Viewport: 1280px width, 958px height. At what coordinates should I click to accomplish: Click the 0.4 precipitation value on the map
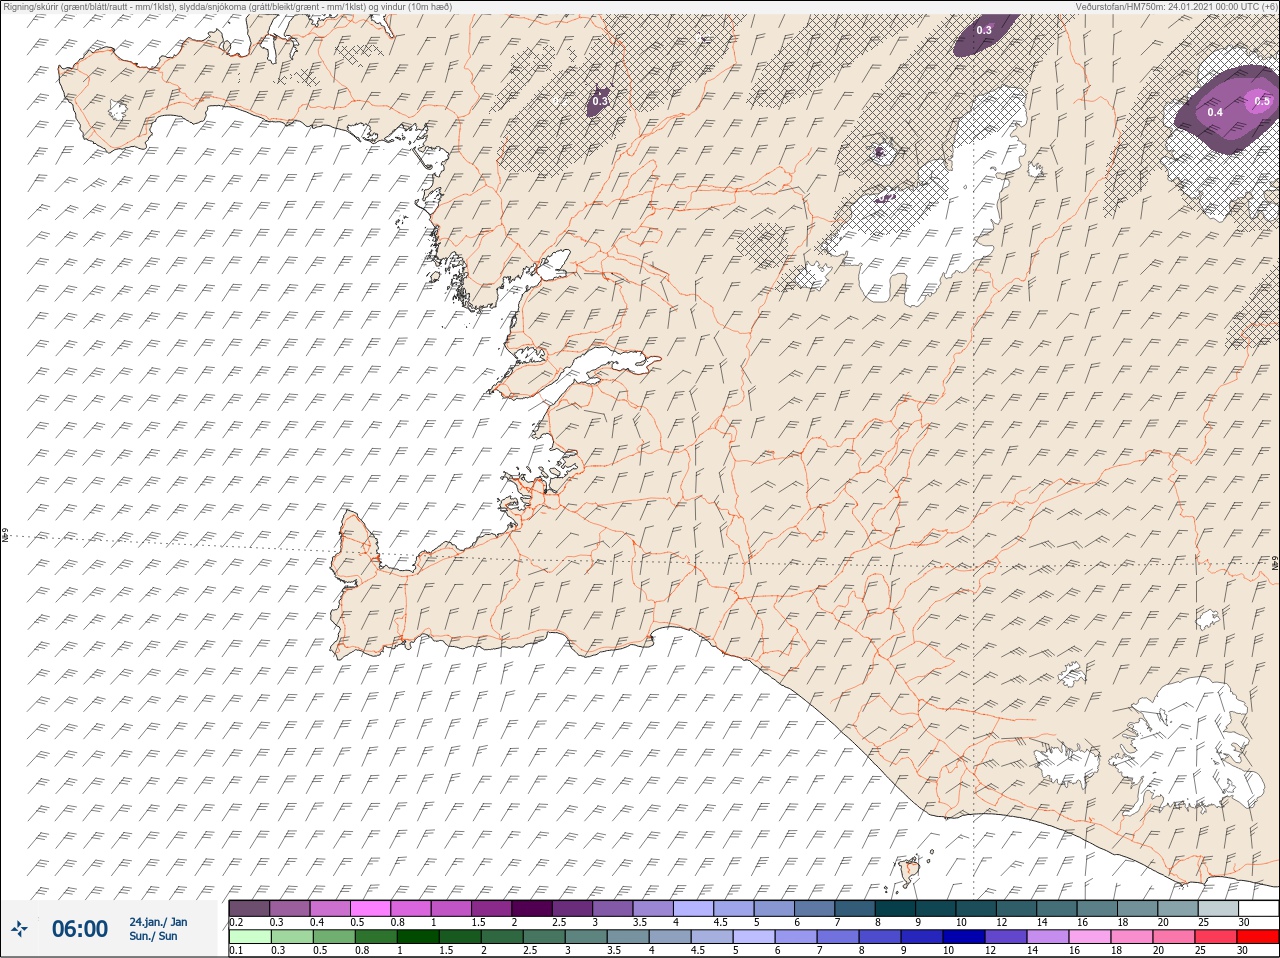(1215, 112)
